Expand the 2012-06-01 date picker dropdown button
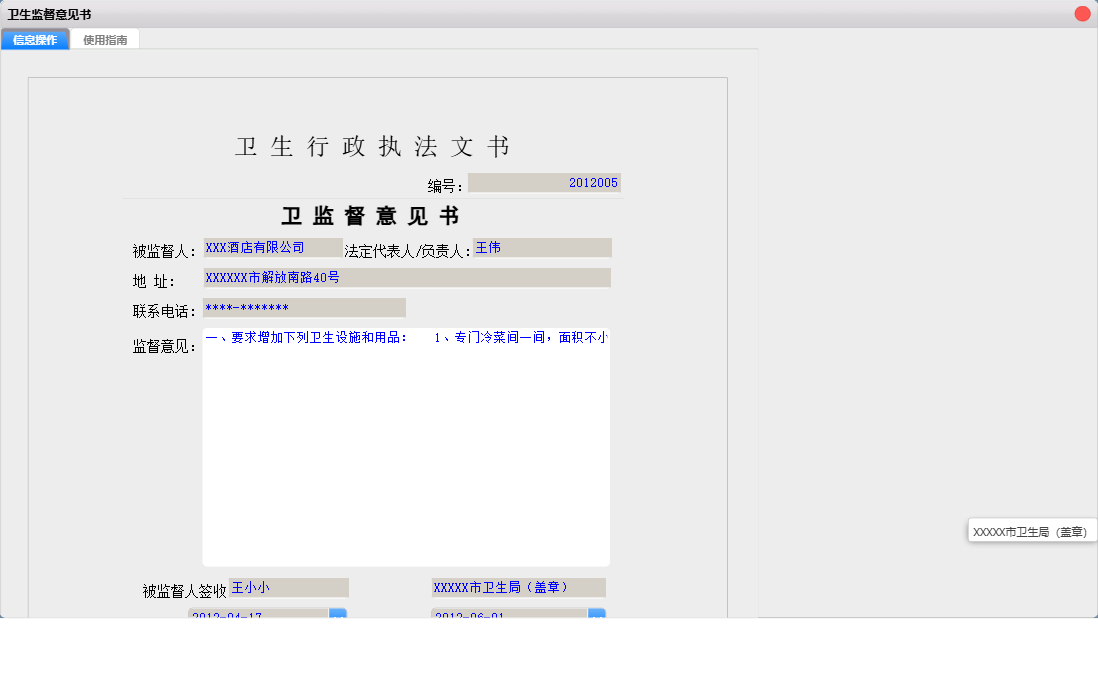This screenshot has height=692, width=1098. (596, 614)
